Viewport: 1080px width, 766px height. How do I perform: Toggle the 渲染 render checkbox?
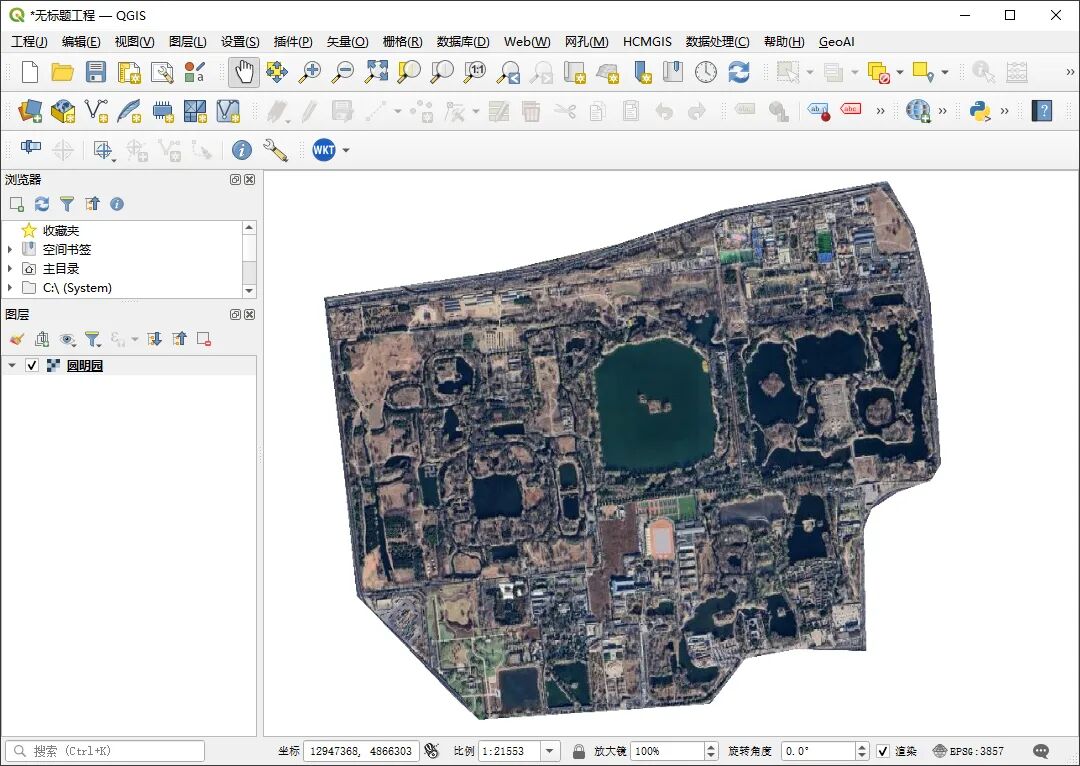point(882,751)
